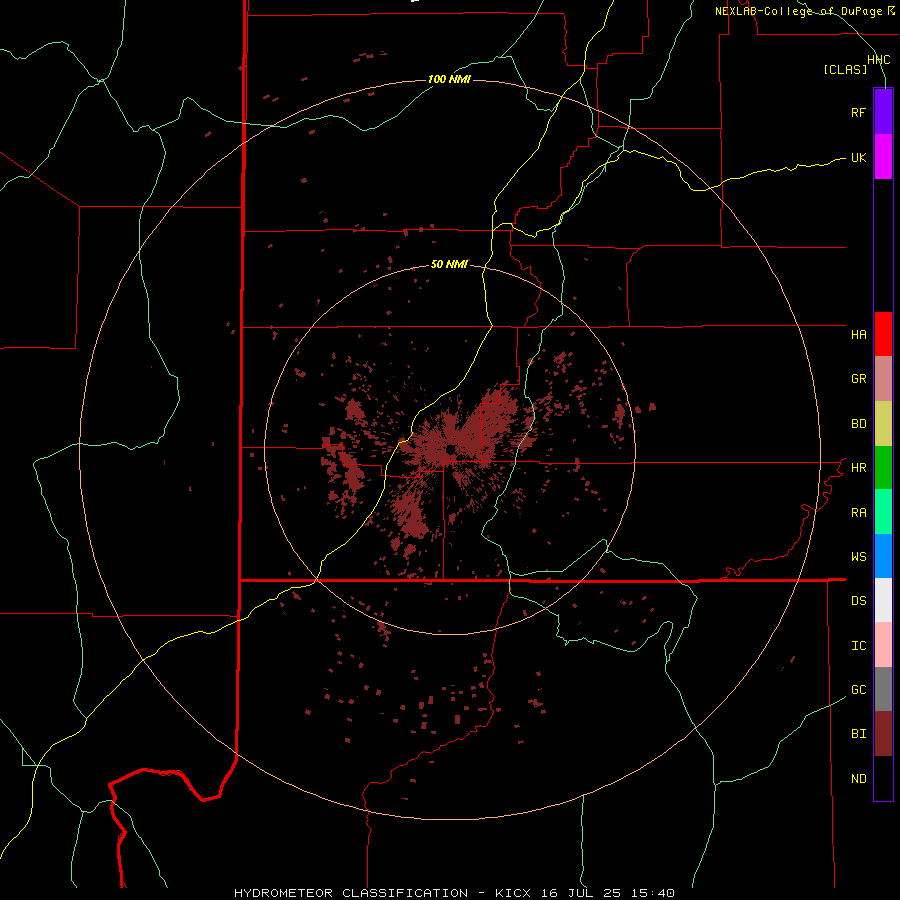This screenshot has width=900, height=900.
Task: Click the '50 NMI' range ring label
Action: tap(449, 264)
